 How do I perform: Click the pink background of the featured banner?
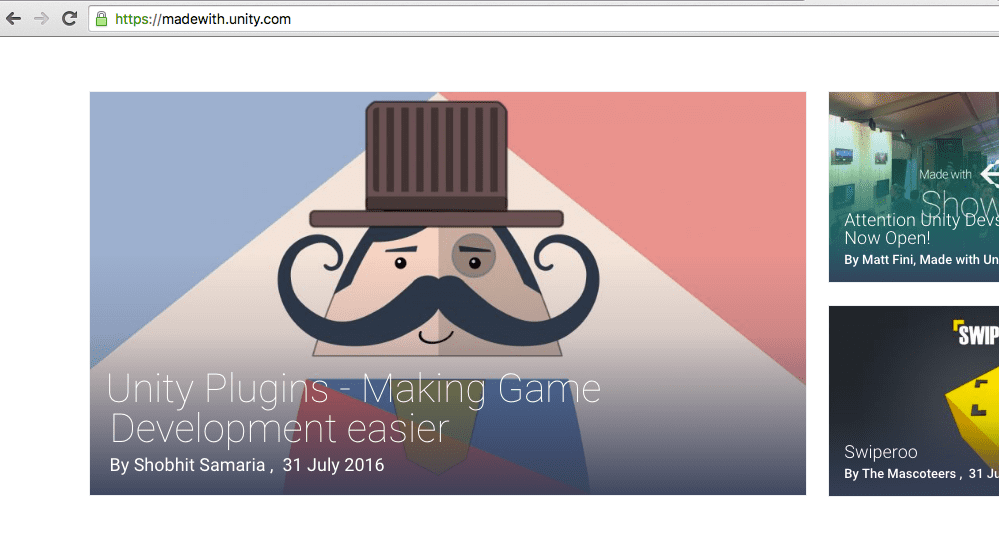(x=700, y=180)
